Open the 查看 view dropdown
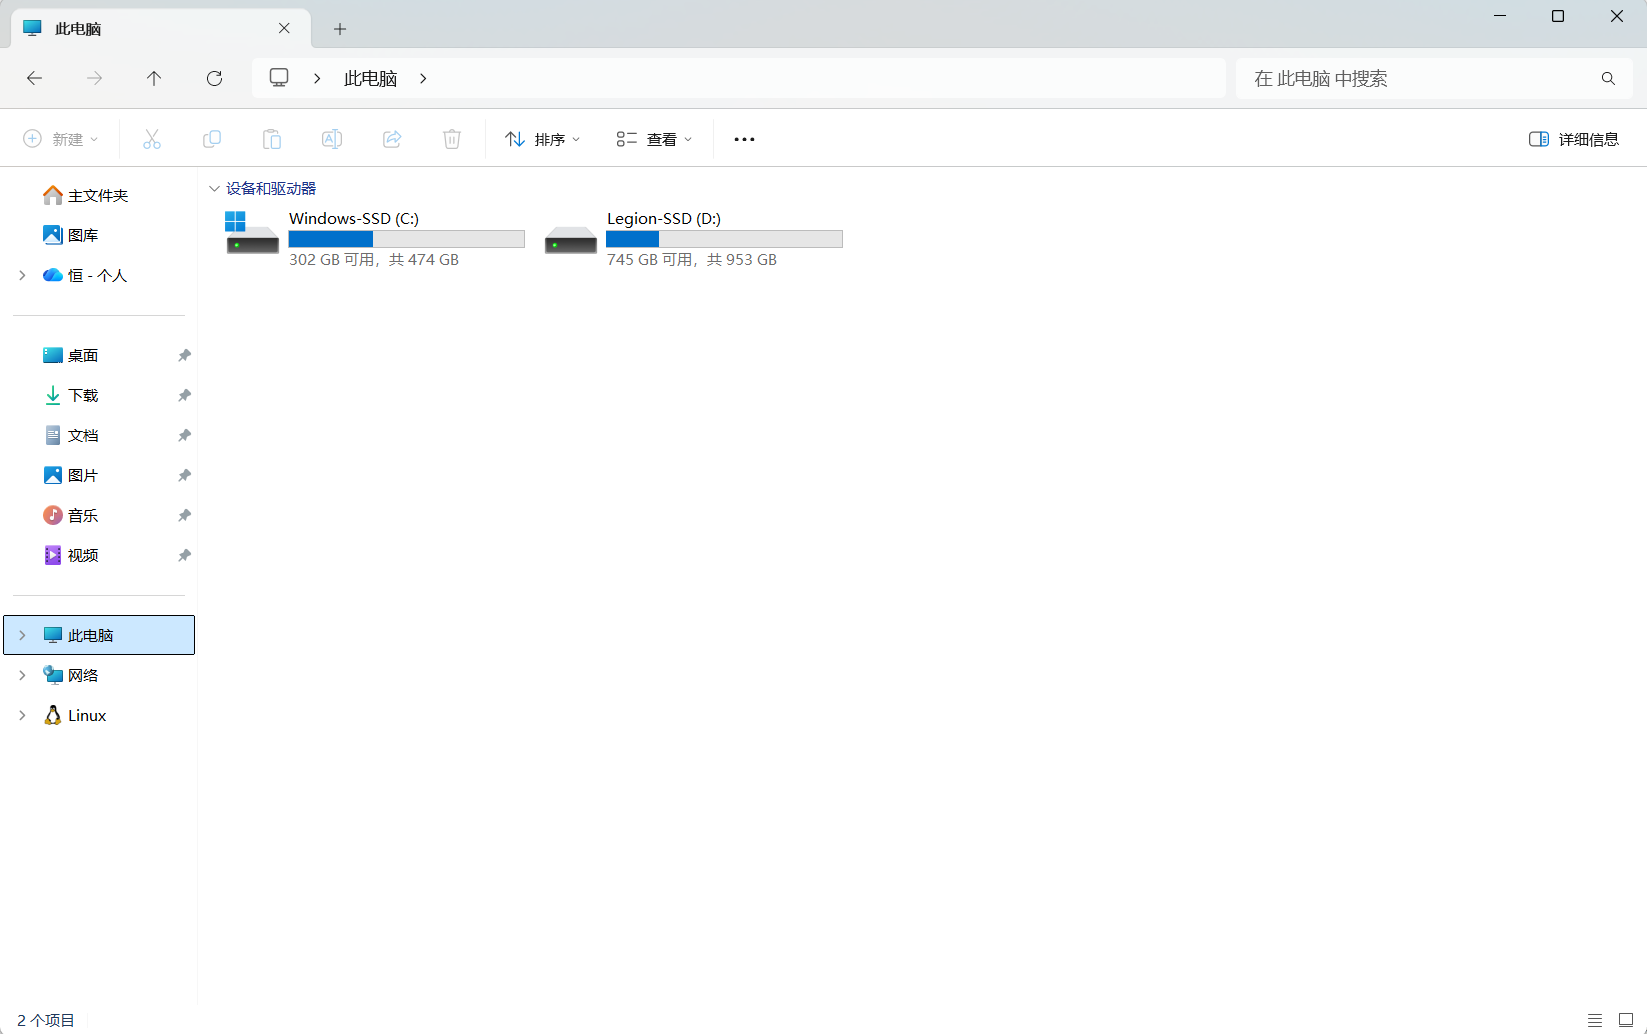Viewport: 1647px width, 1034px height. pos(654,139)
